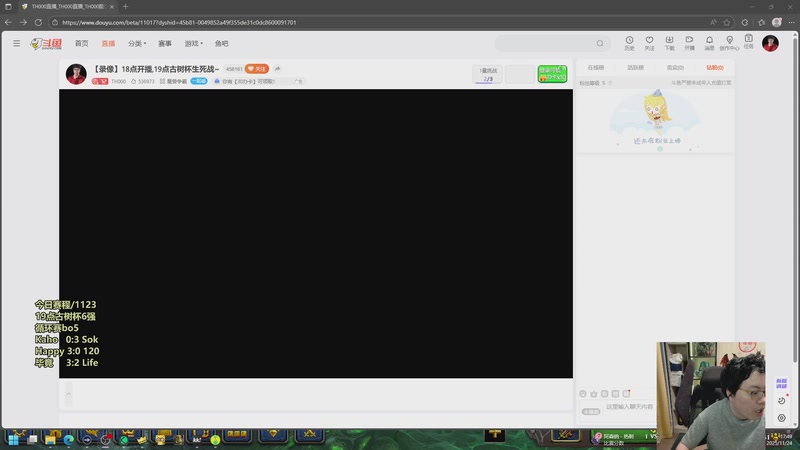Go to the 首页 home tab
The height and width of the screenshot is (450, 800).
click(x=82, y=43)
